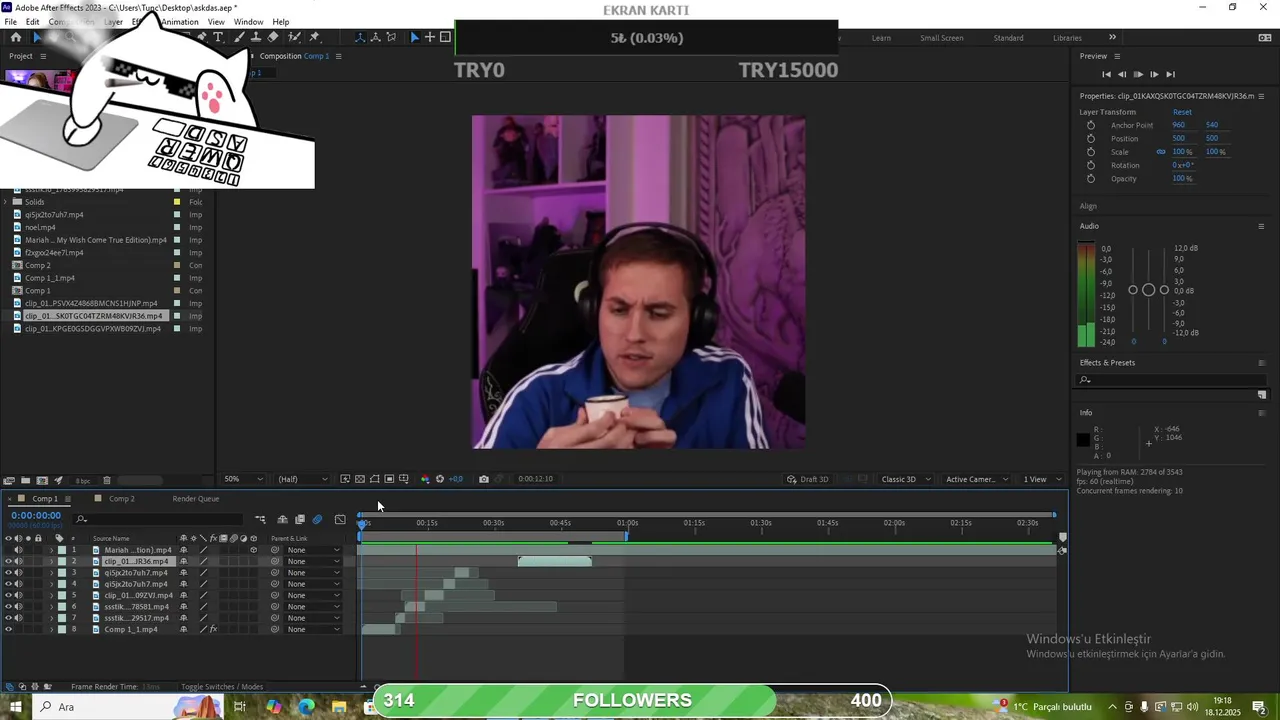Screen dimensions: 1280x720
Task: Open resolution (Half) dropdown
Action: click(303, 479)
